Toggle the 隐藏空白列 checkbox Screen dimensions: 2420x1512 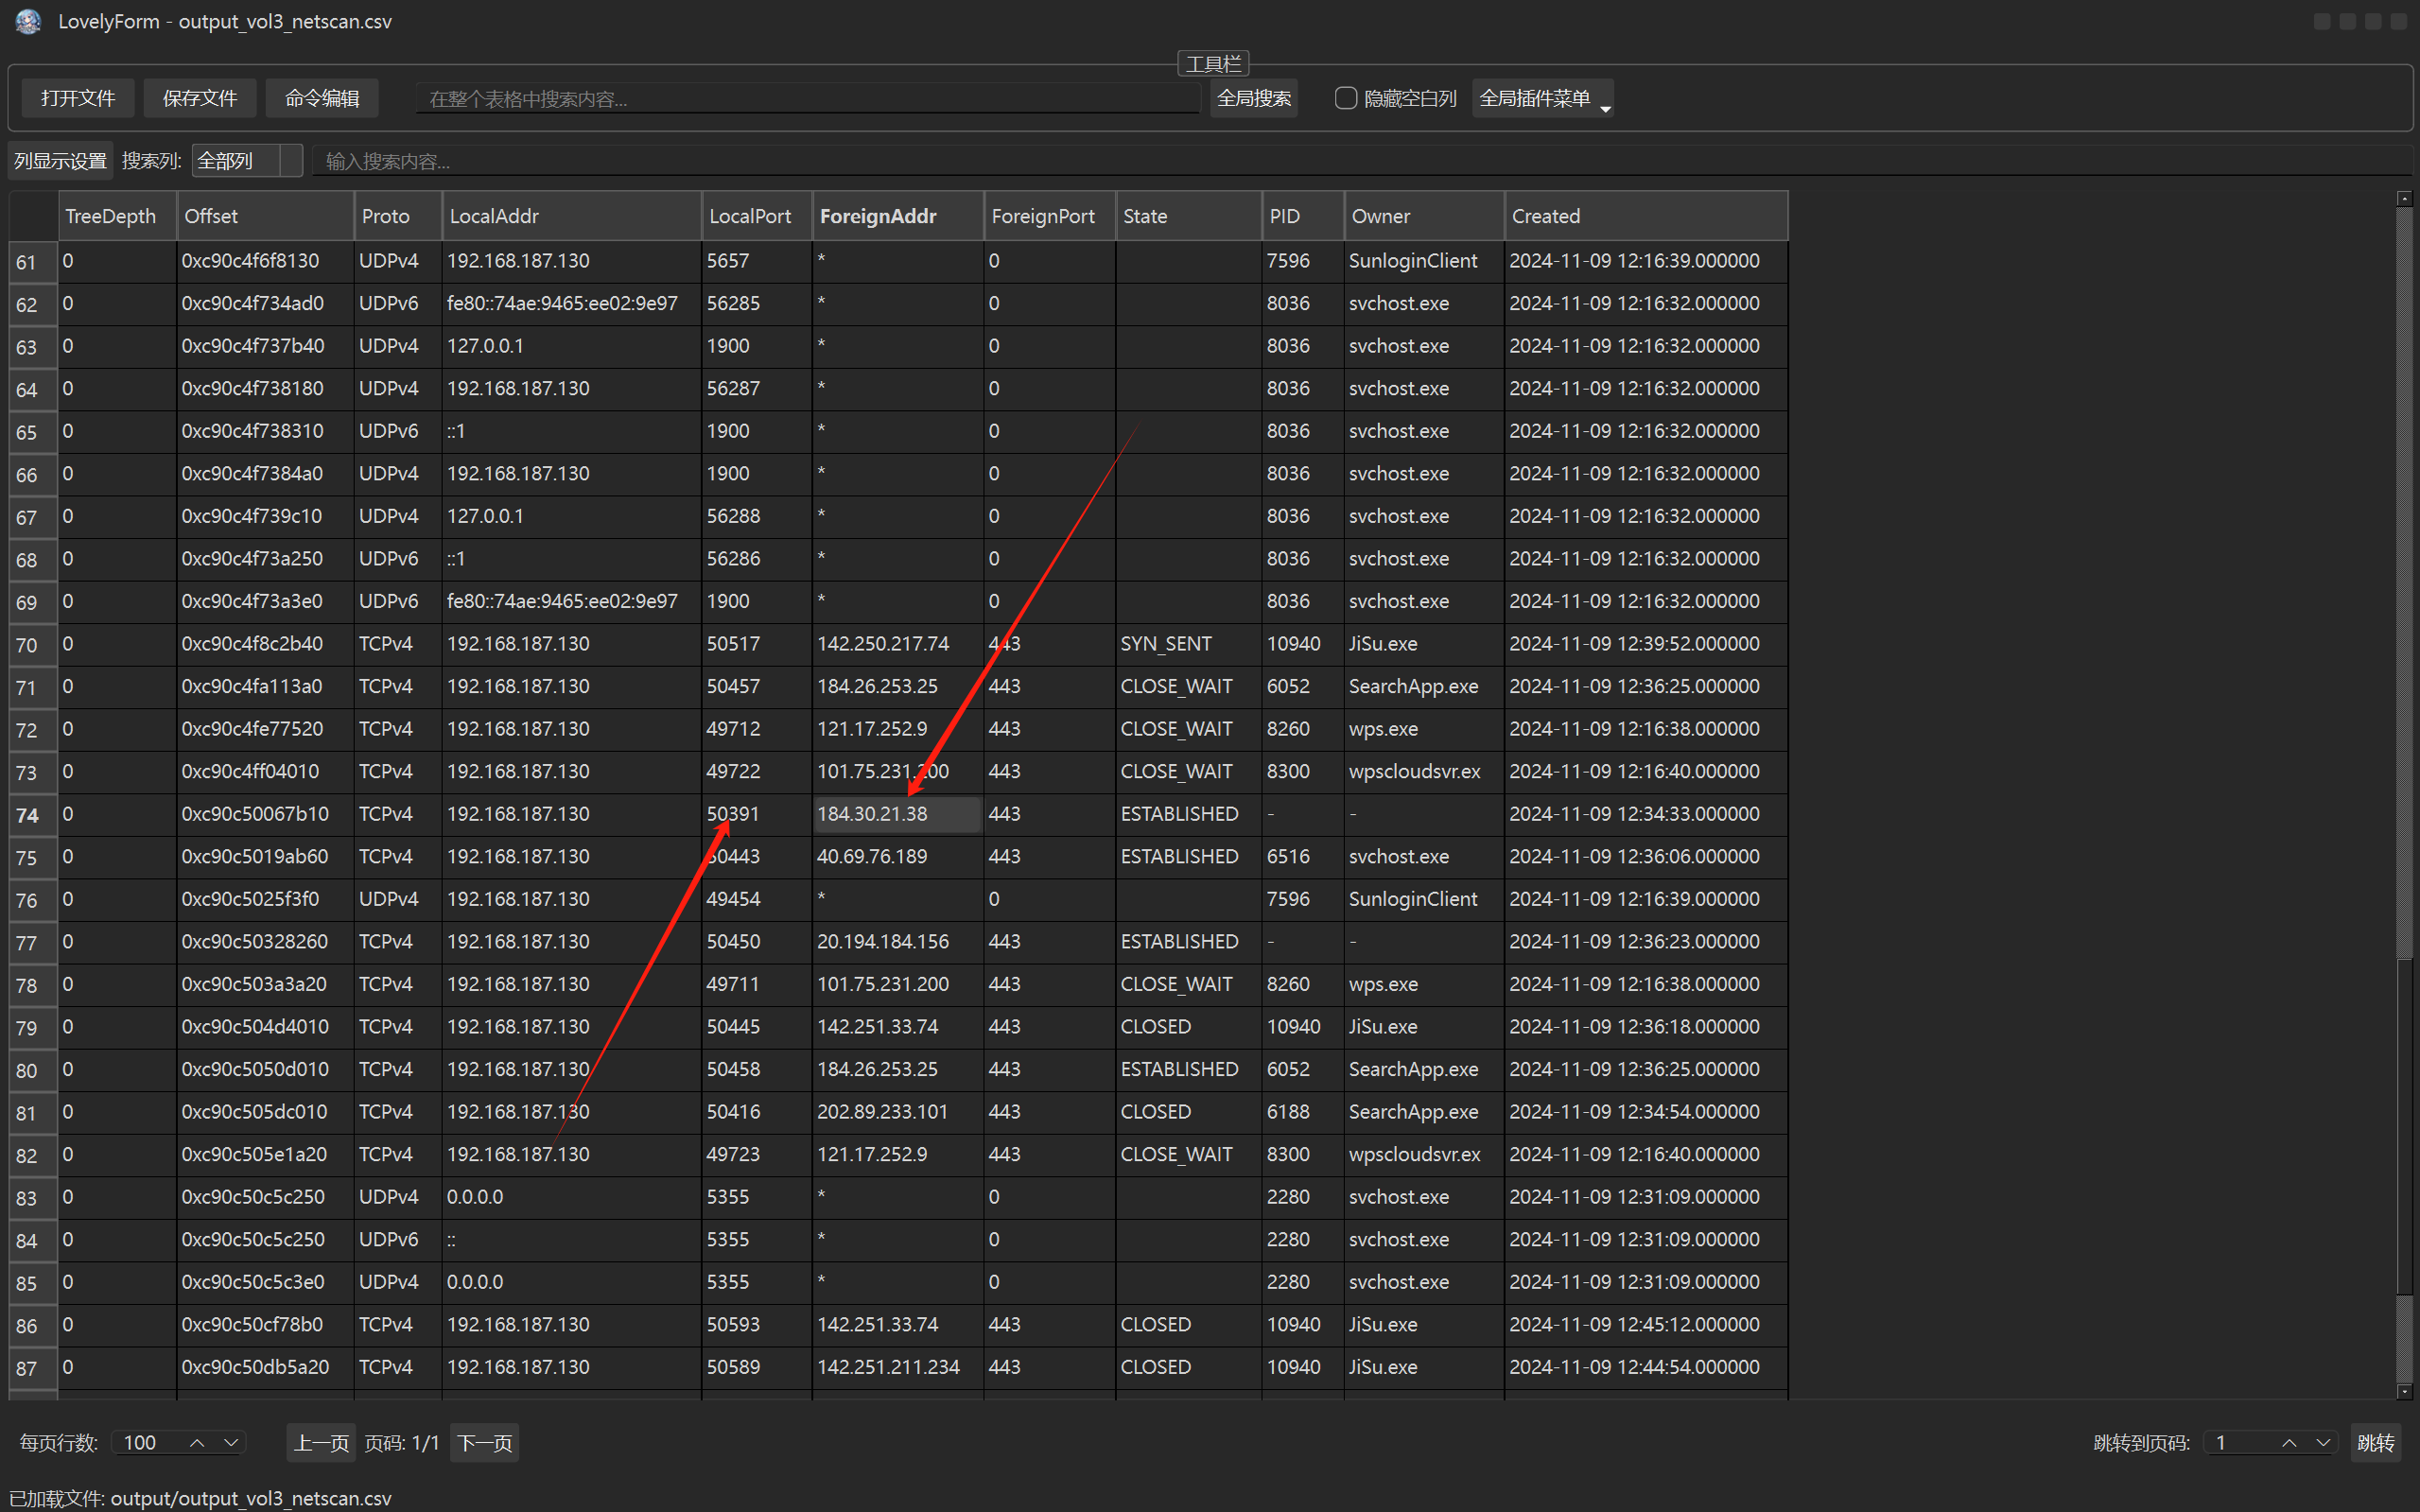coord(1346,98)
